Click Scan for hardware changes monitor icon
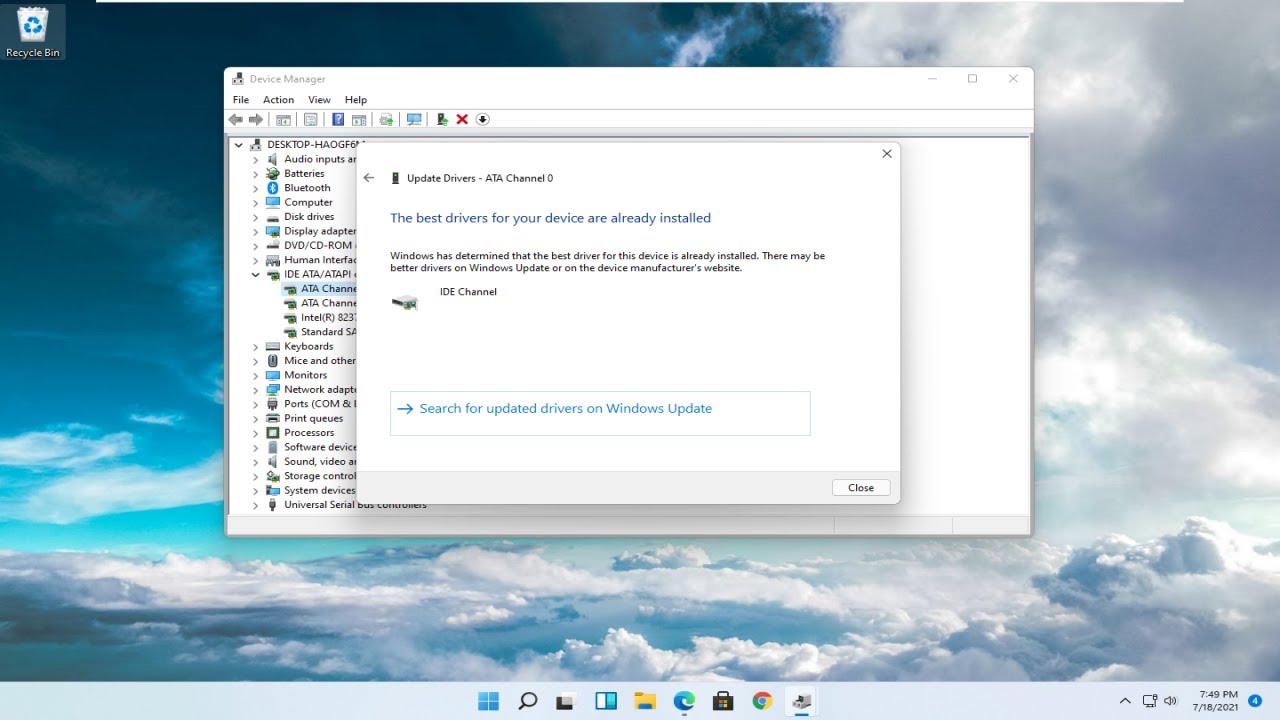Image resolution: width=1280 pixels, height=720 pixels. pyautogui.click(x=414, y=119)
